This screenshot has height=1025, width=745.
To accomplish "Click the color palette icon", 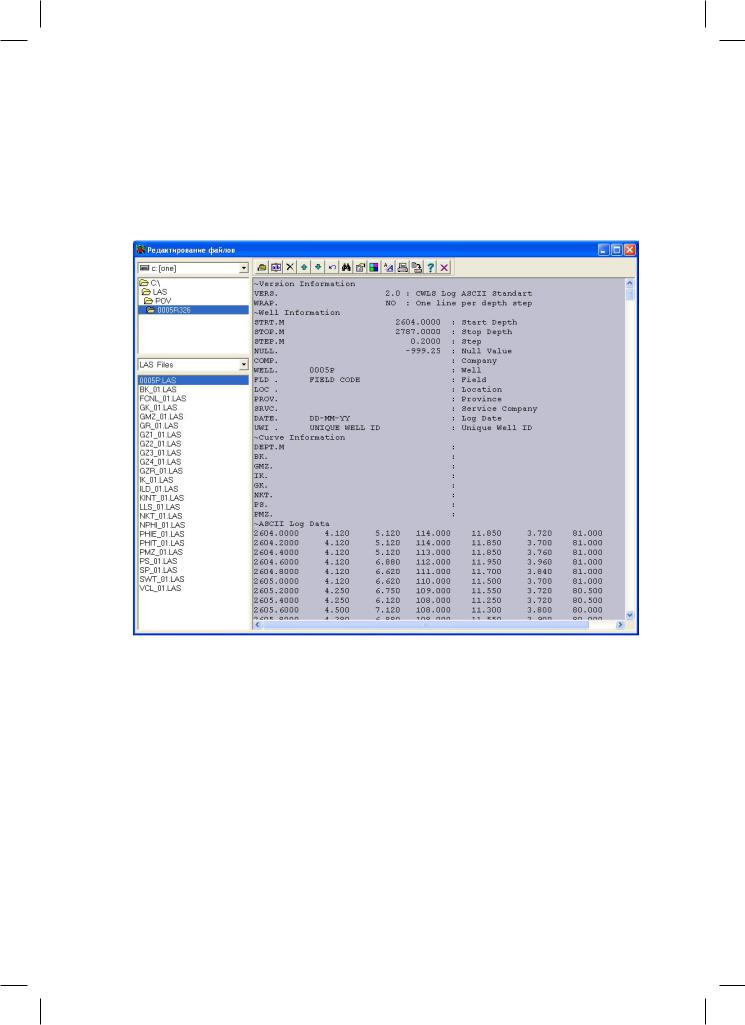I will [374, 267].
